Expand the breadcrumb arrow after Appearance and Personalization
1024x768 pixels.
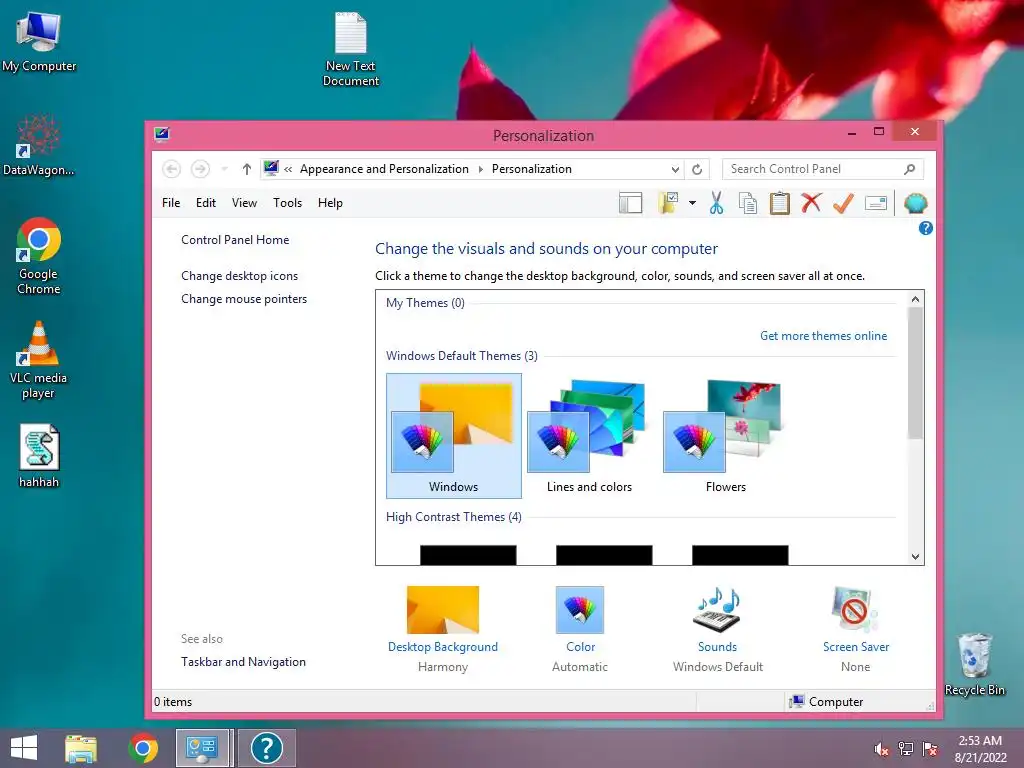point(481,169)
